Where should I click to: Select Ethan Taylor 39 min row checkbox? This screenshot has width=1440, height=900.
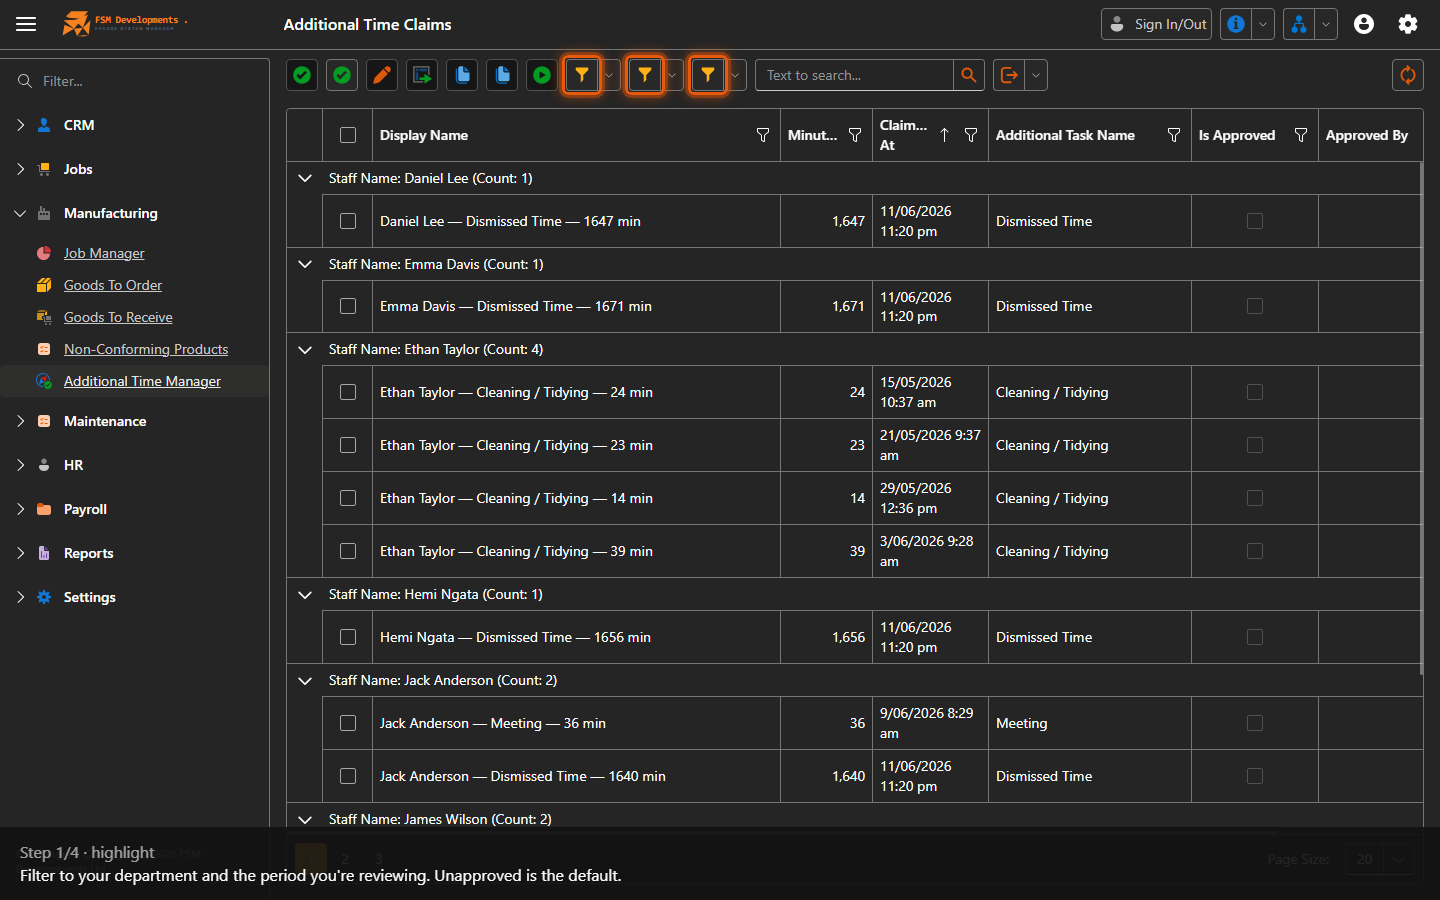coord(348,551)
